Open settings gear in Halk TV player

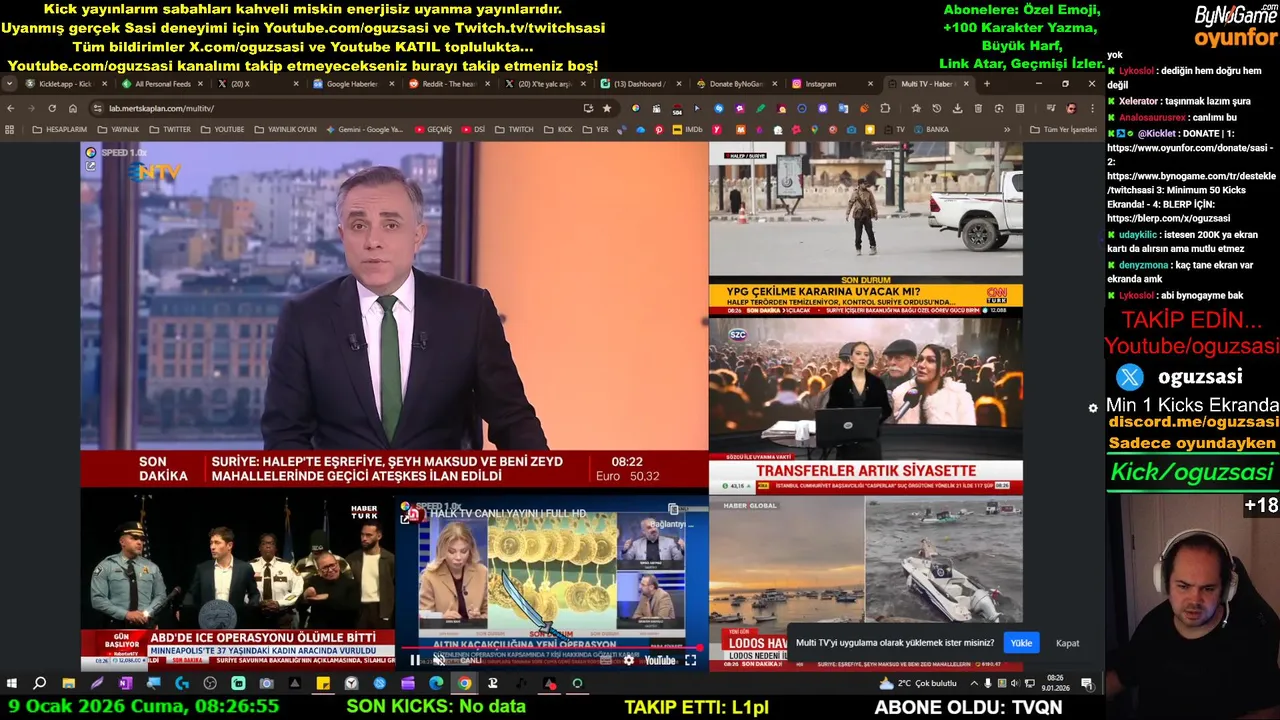point(628,660)
